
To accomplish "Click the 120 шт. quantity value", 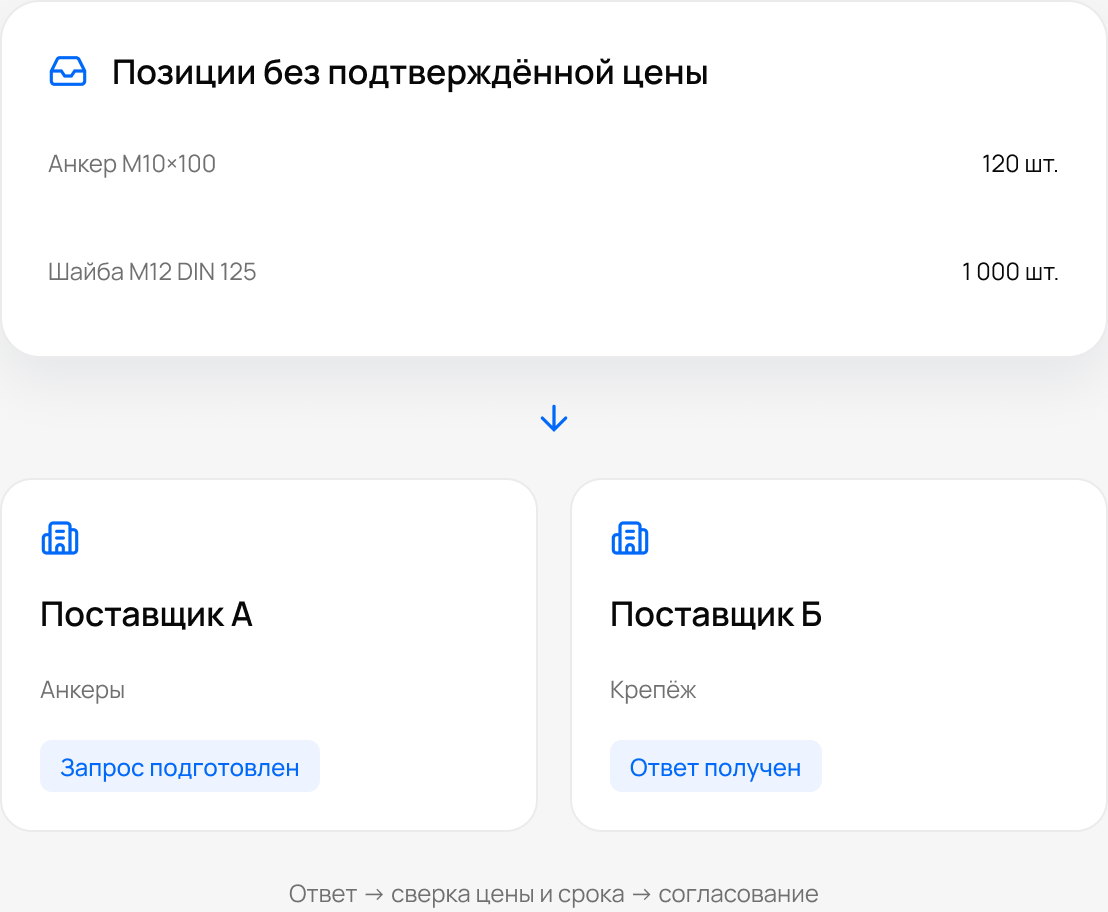I will coord(1020,164).
